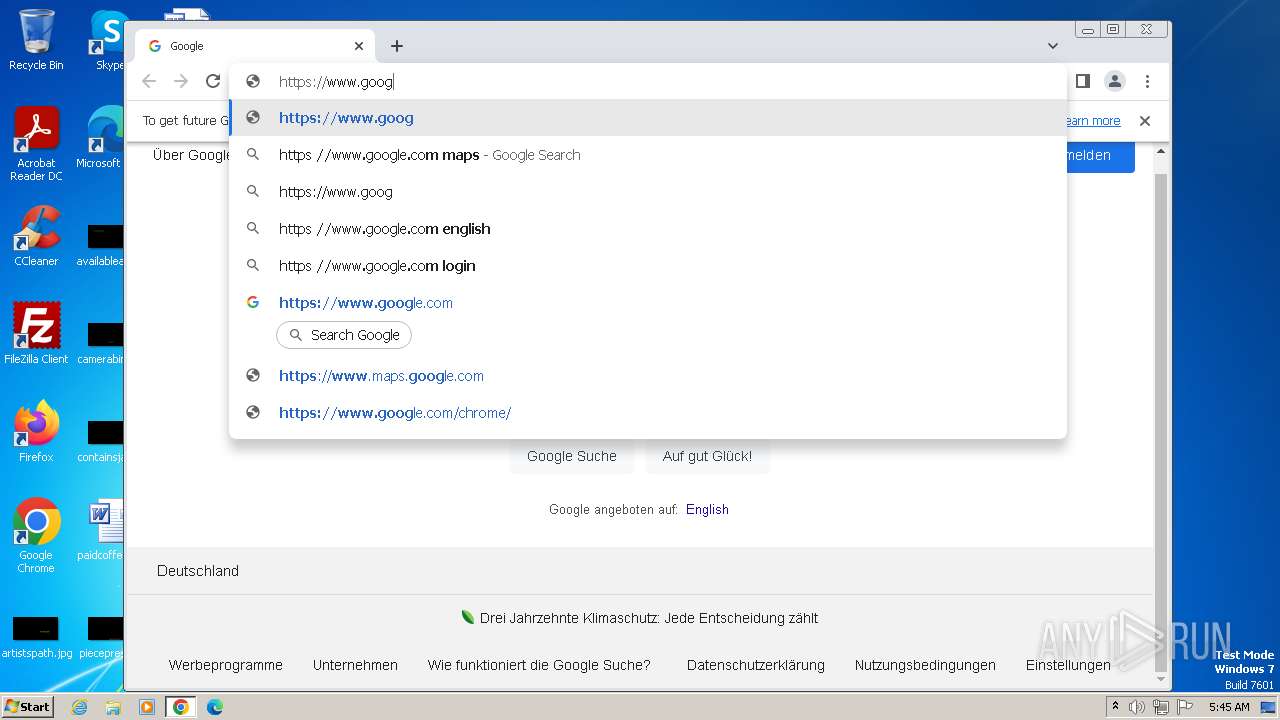The width and height of the screenshot is (1280, 720).
Task: Open the https://www.google.com suggestion
Action: coord(648,303)
